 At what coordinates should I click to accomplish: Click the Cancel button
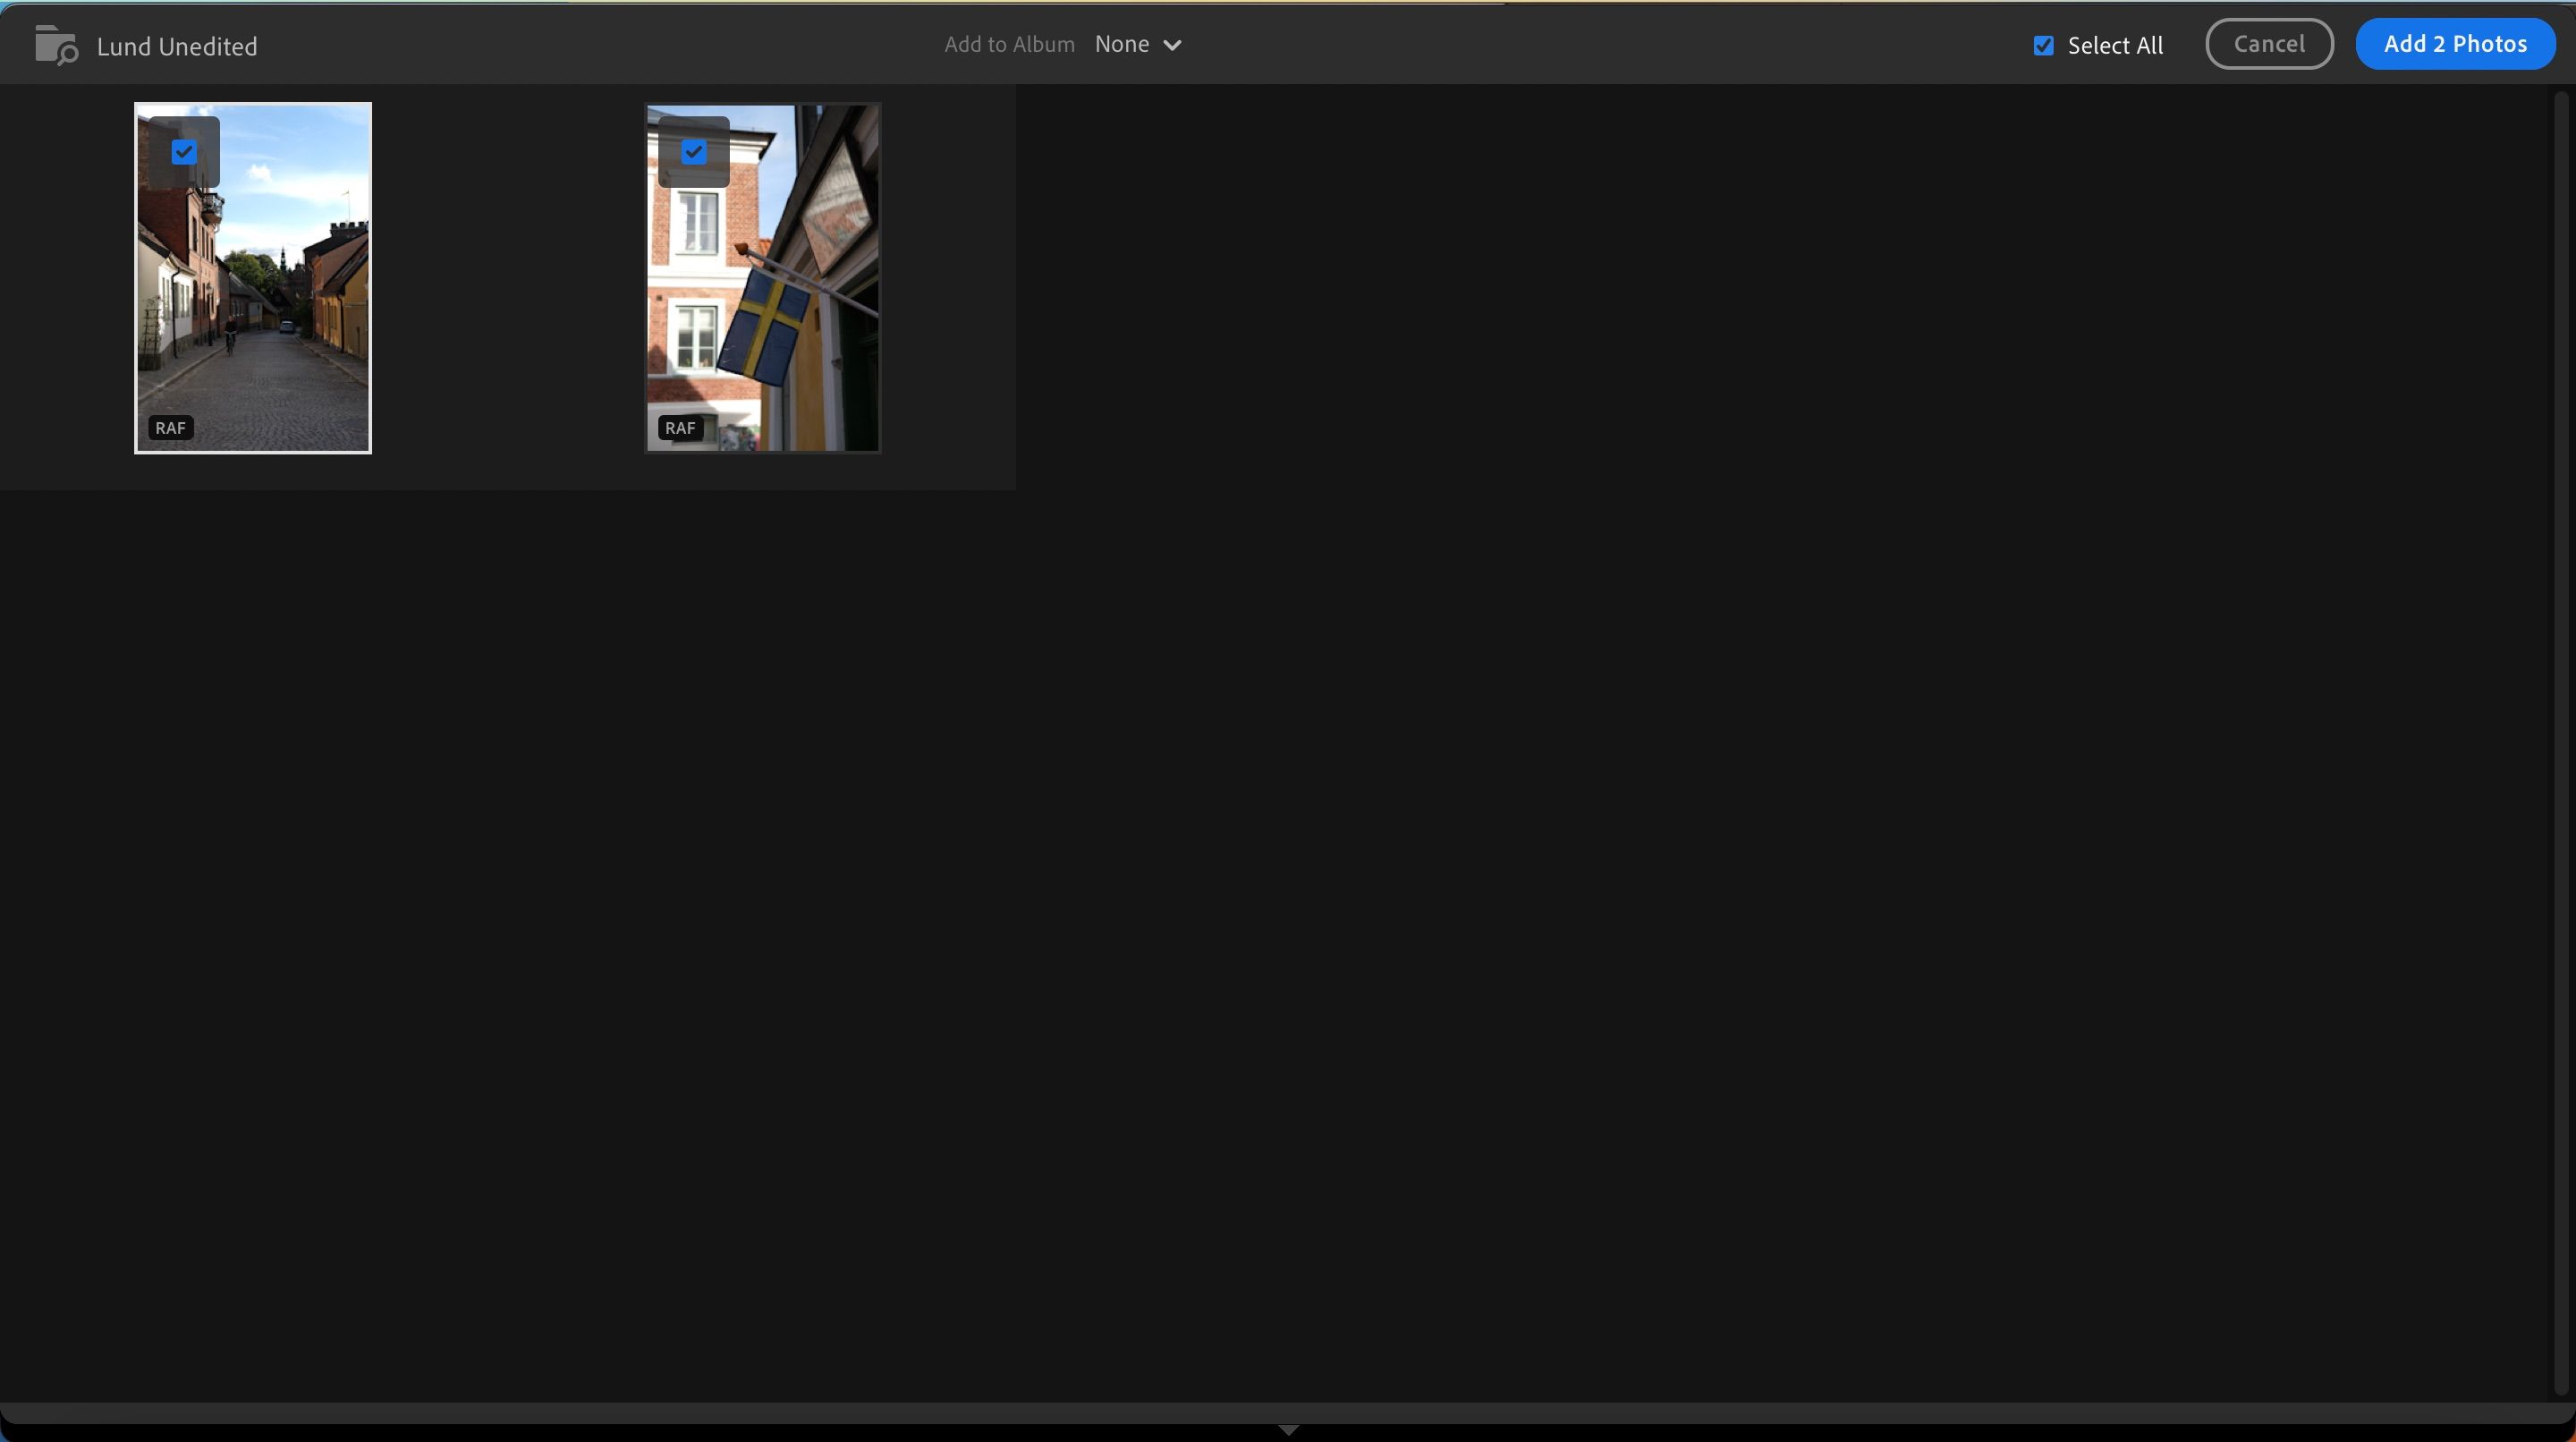pos(2268,43)
